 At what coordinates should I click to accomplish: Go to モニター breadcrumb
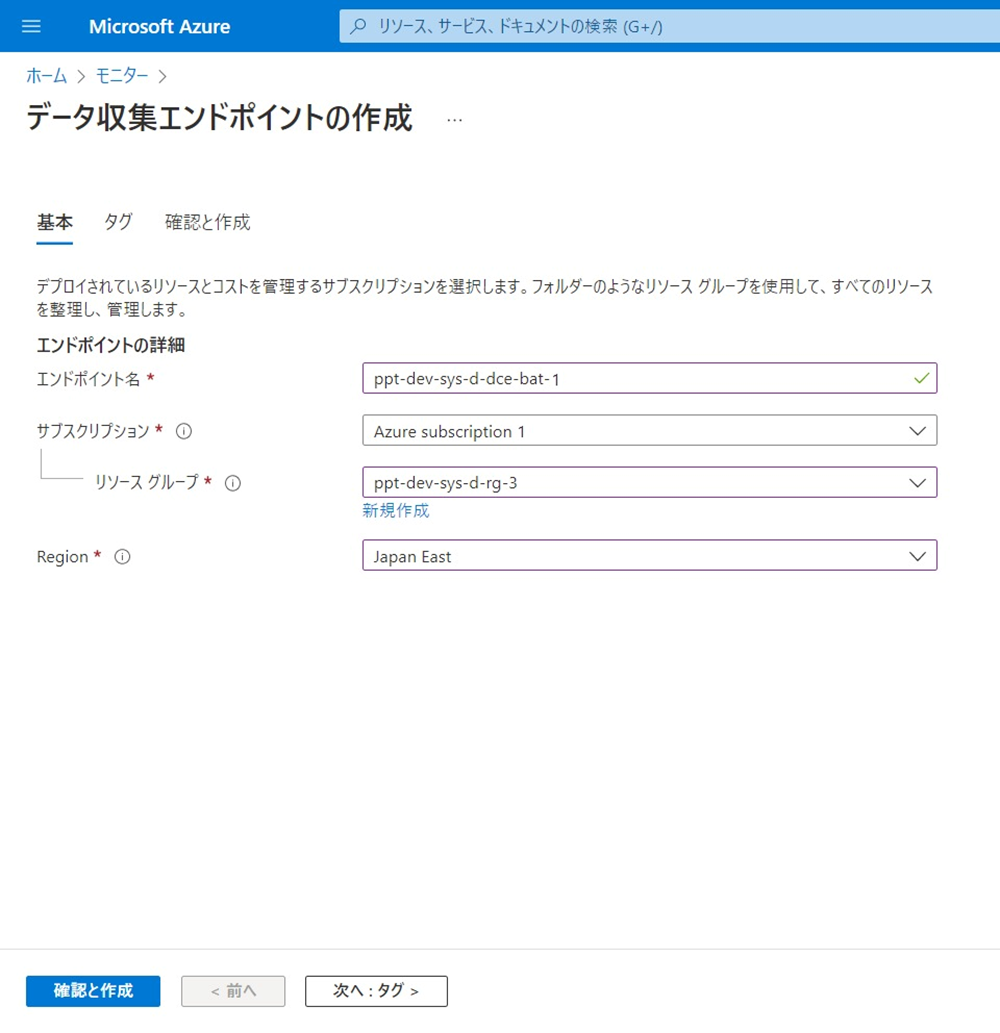point(123,76)
